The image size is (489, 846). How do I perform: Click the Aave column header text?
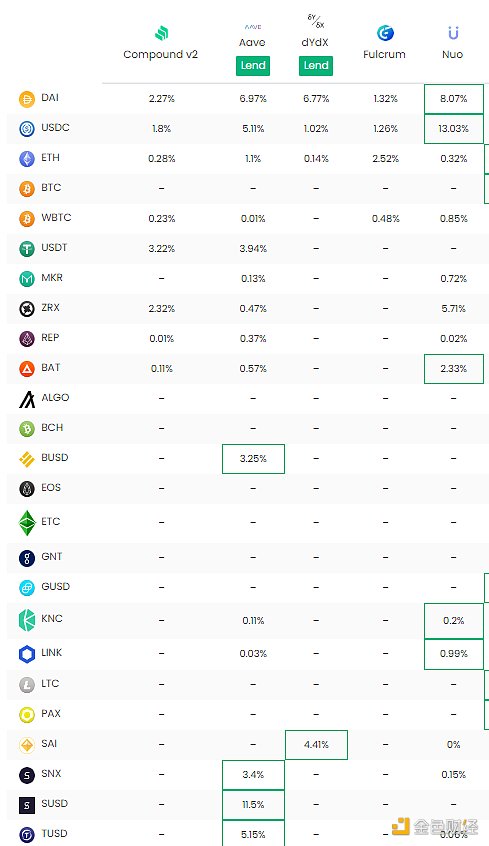pyautogui.click(x=253, y=42)
